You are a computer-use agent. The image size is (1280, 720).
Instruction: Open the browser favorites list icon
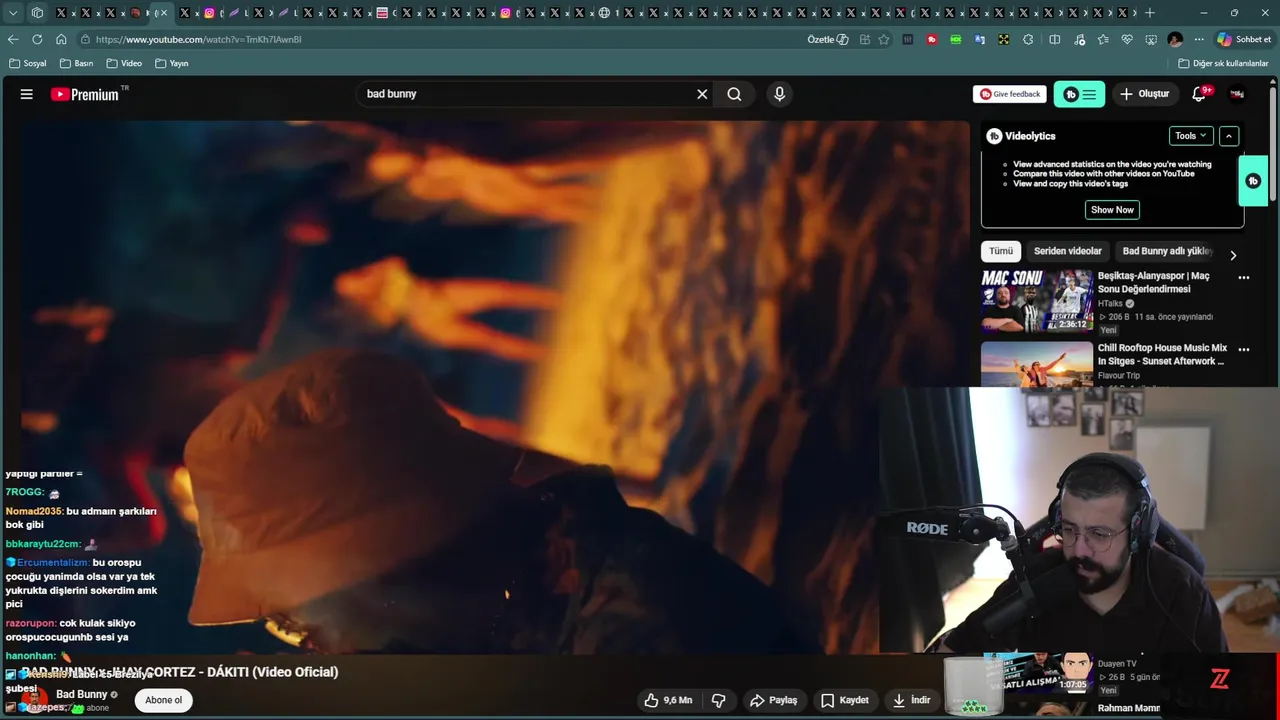coord(1103,39)
